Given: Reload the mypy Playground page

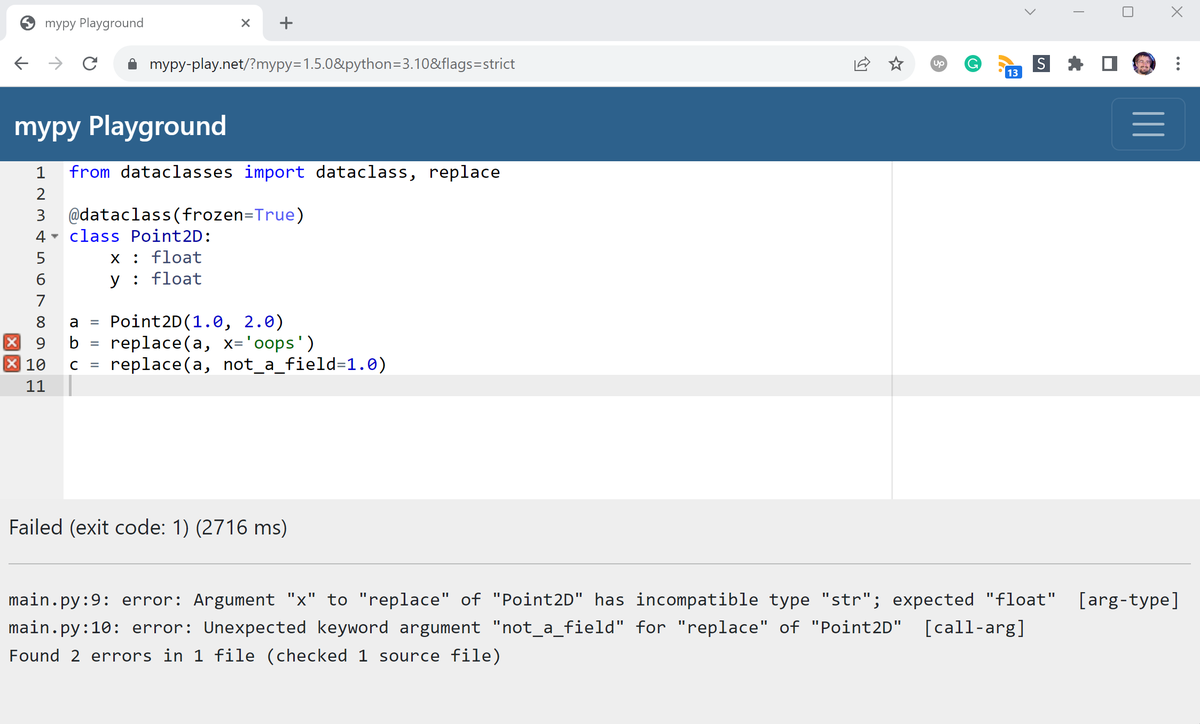Looking at the screenshot, I should tap(89, 64).
